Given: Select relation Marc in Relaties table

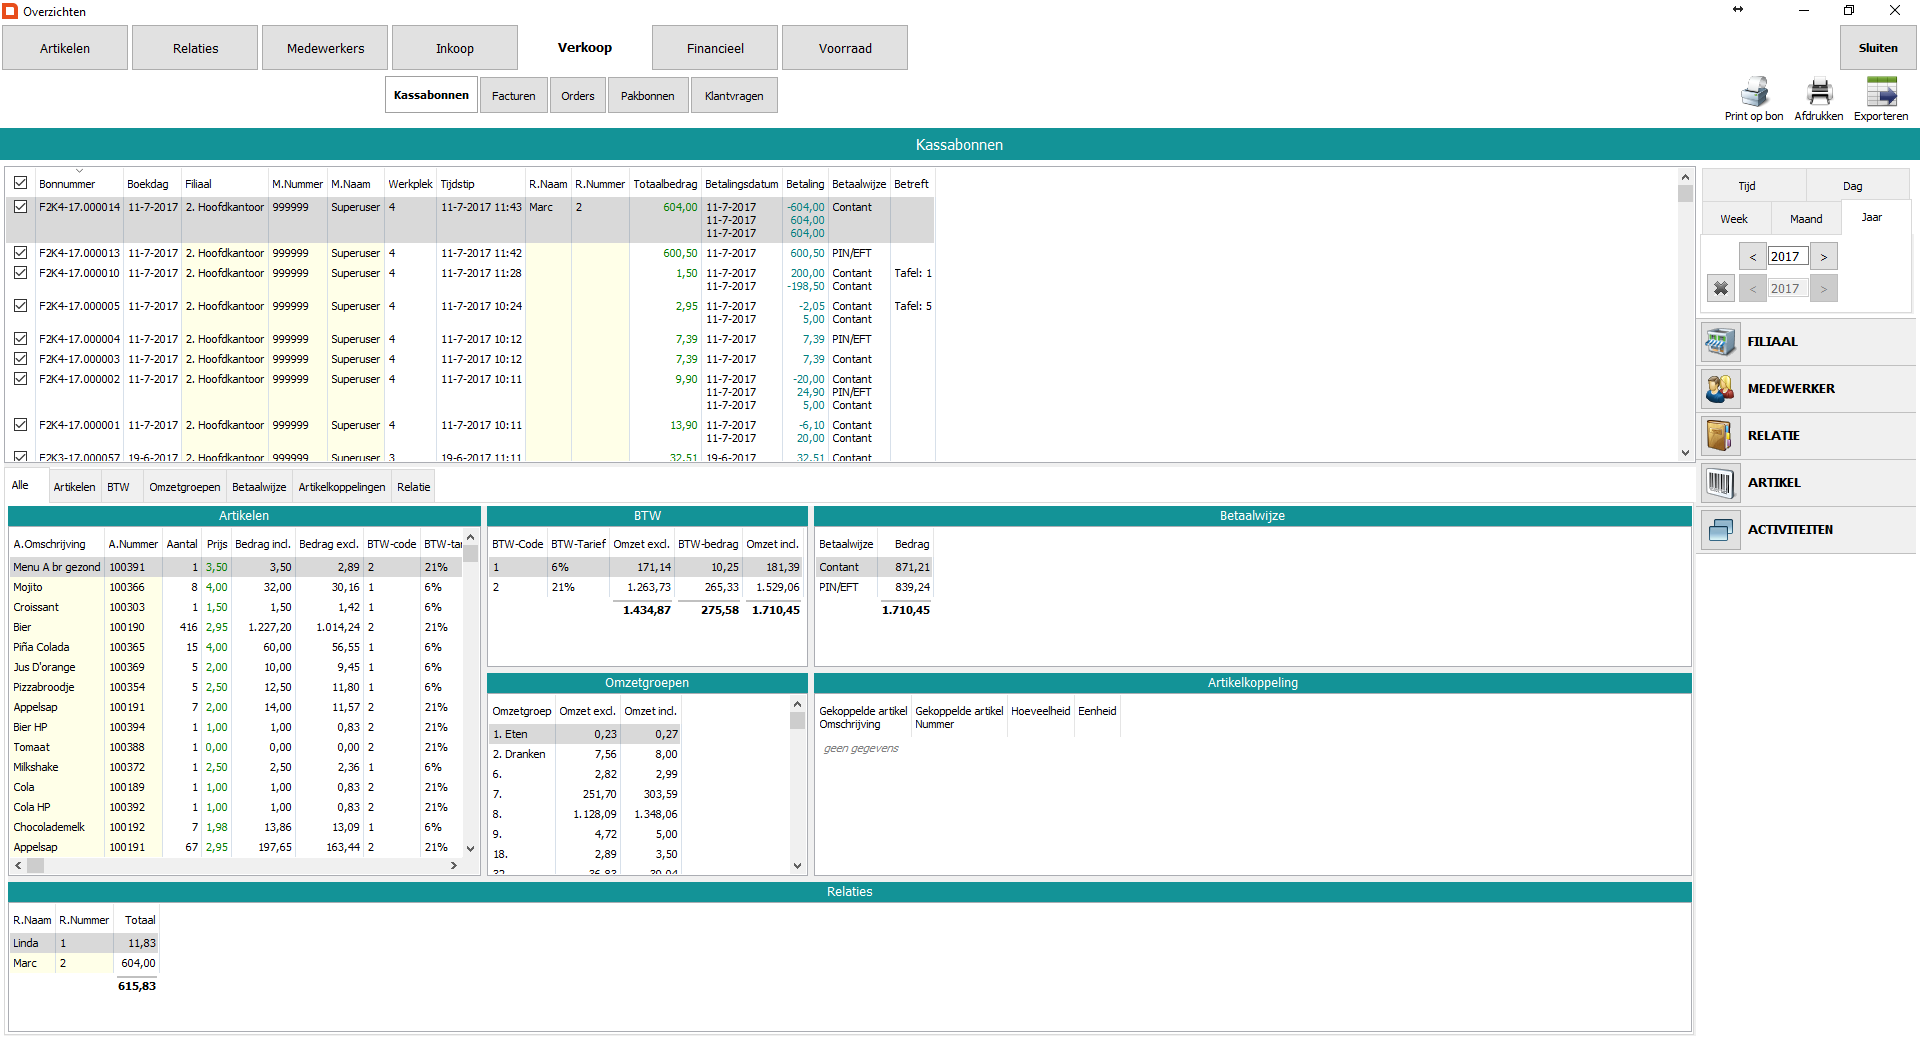Looking at the screenshot, I should [x=84, y=963].
